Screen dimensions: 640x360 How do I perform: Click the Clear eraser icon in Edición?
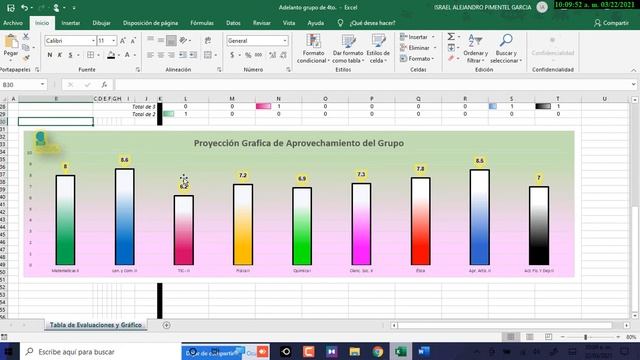[451, 58]
